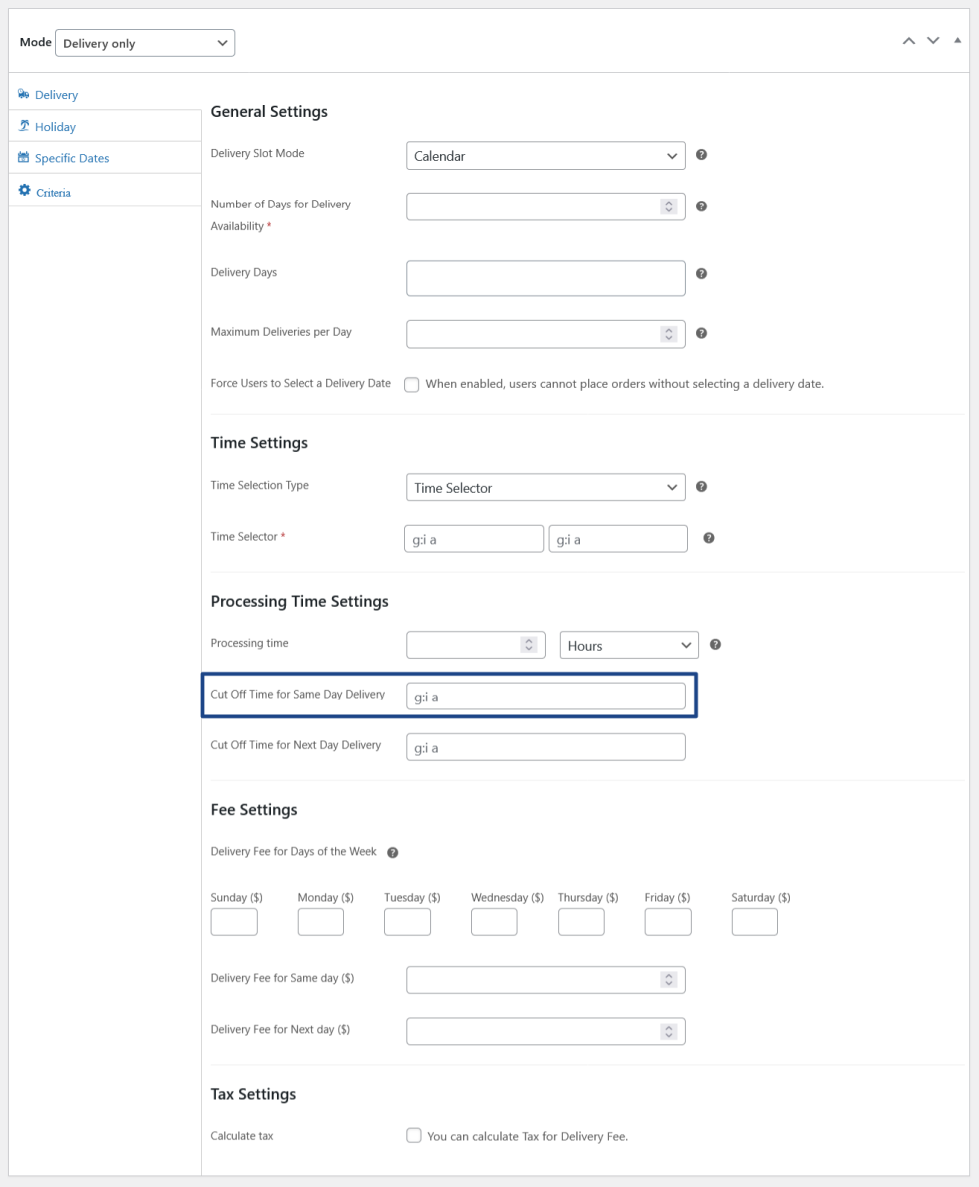This screenshot has height=1187, width=979.
Task: Open the Specific Dates tab
Action: click(72, 158)
